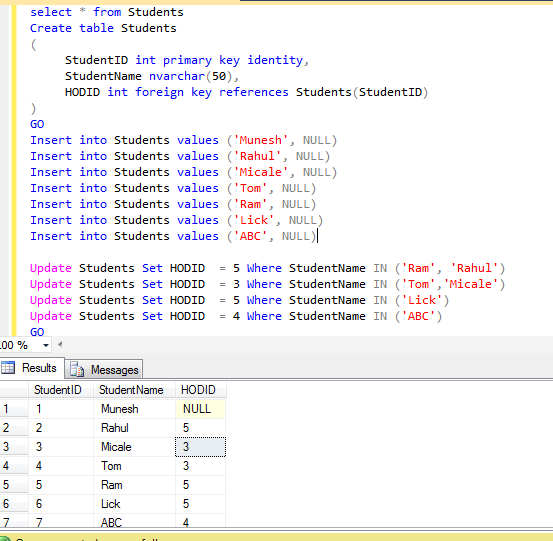Click the HODID column header

coord(201,390)
